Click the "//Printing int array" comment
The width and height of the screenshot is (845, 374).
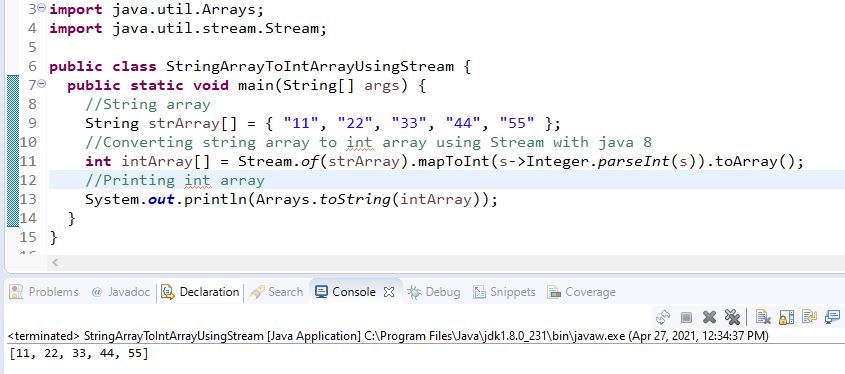175,180
